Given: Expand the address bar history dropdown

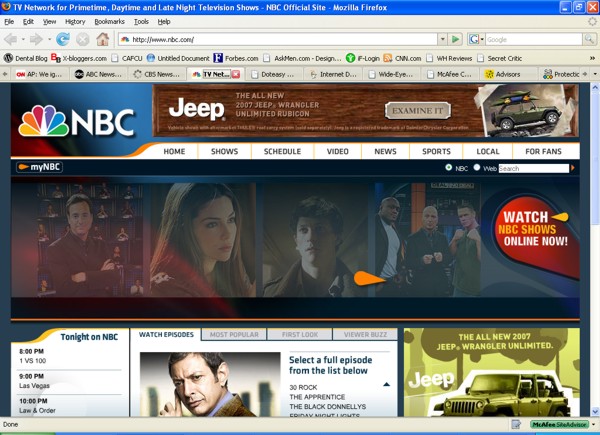Looking at the screenshot, I should click(442, 39).
